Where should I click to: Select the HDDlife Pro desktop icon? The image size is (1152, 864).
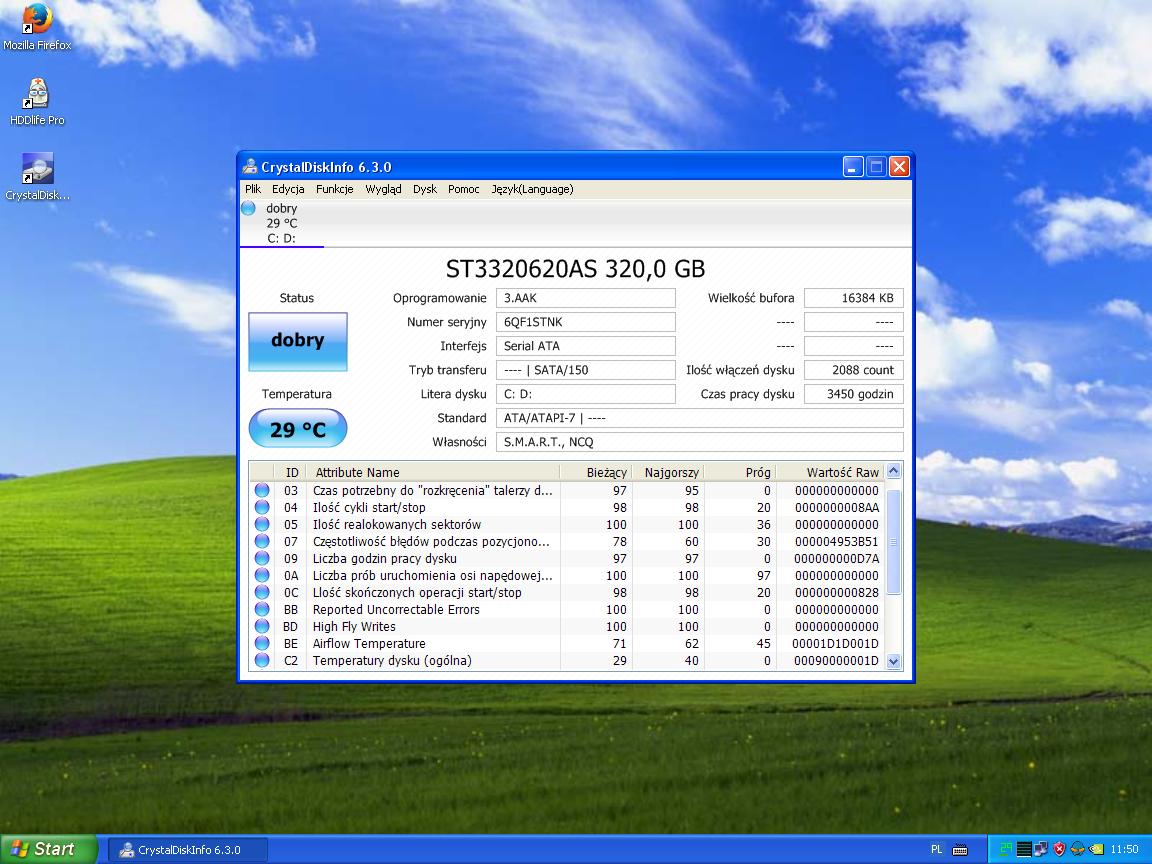[37, 101]
